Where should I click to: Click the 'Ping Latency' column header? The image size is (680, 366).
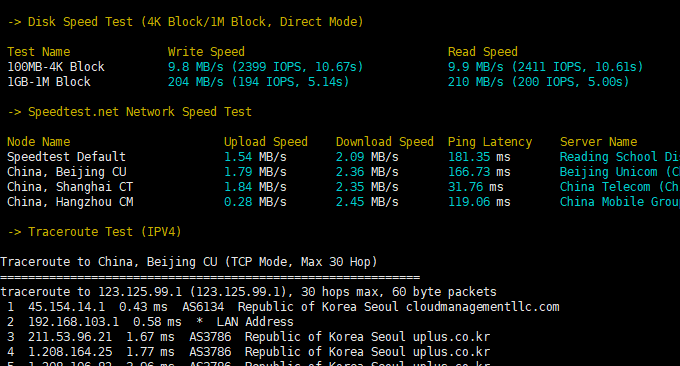(x=490, y=142)
